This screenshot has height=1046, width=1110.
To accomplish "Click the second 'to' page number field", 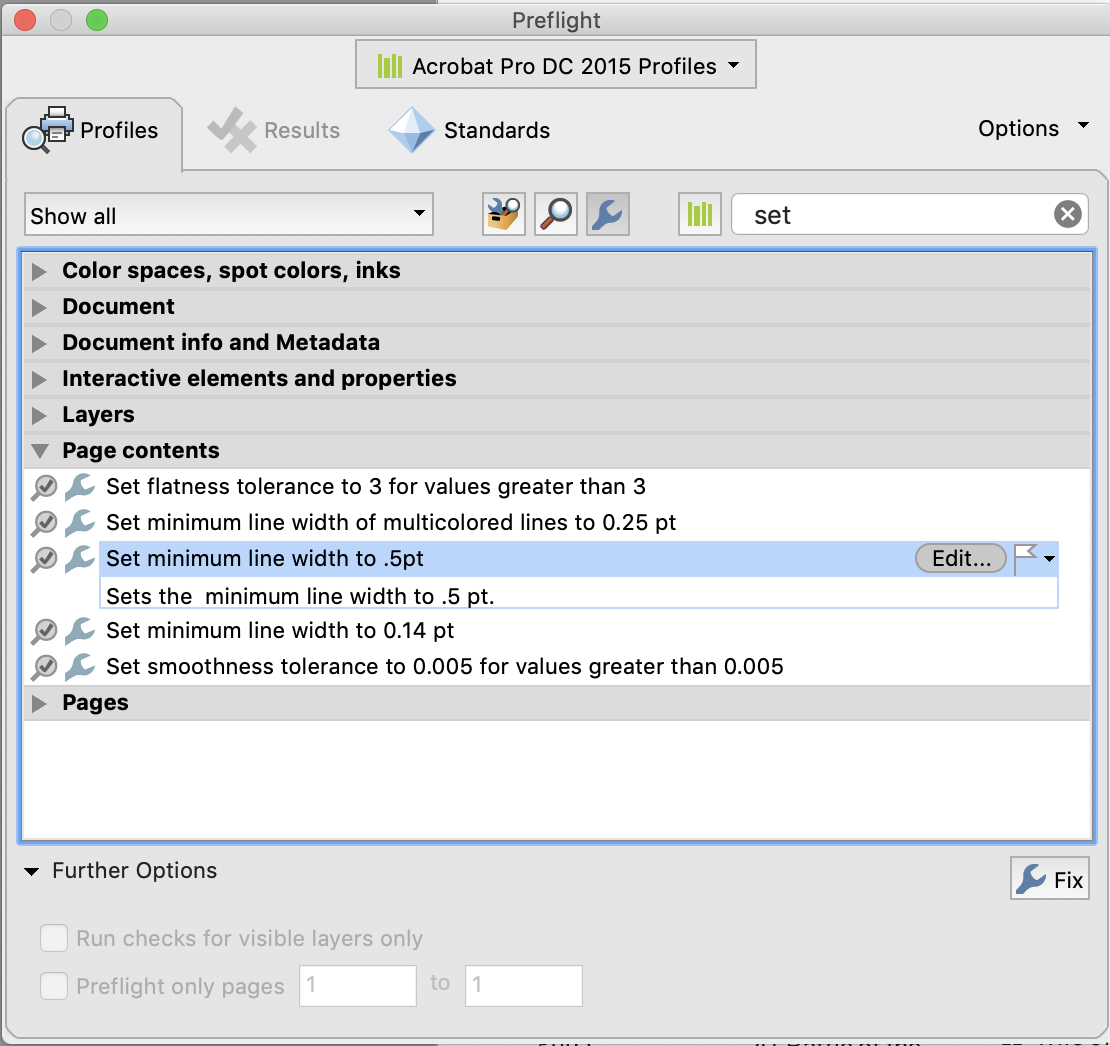I will coord(523,985).
